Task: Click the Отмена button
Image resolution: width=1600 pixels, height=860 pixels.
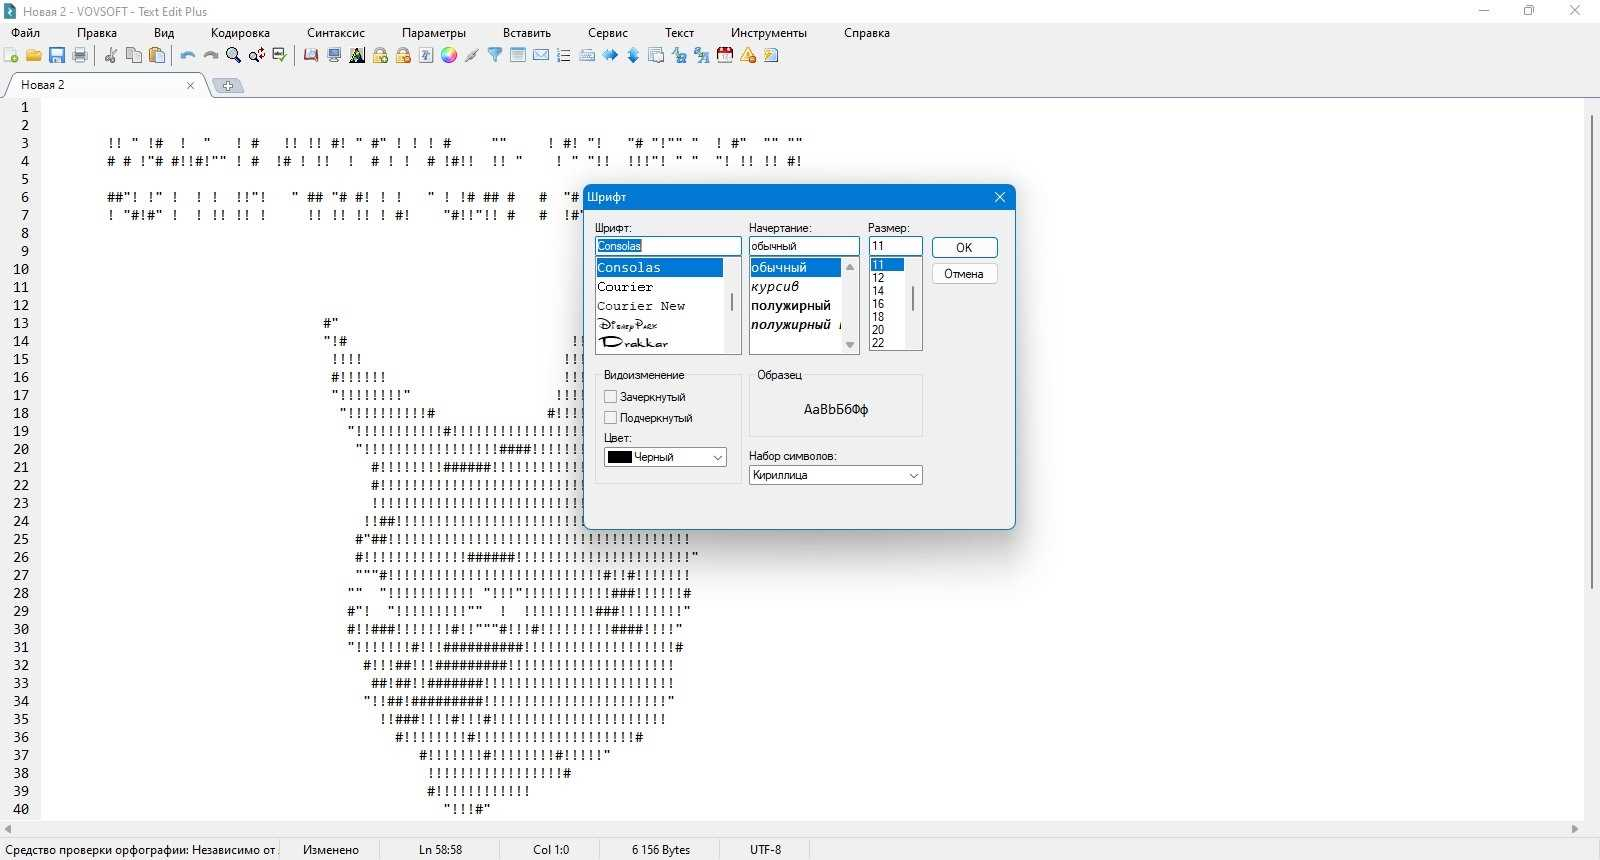Action: click(964, 274)
